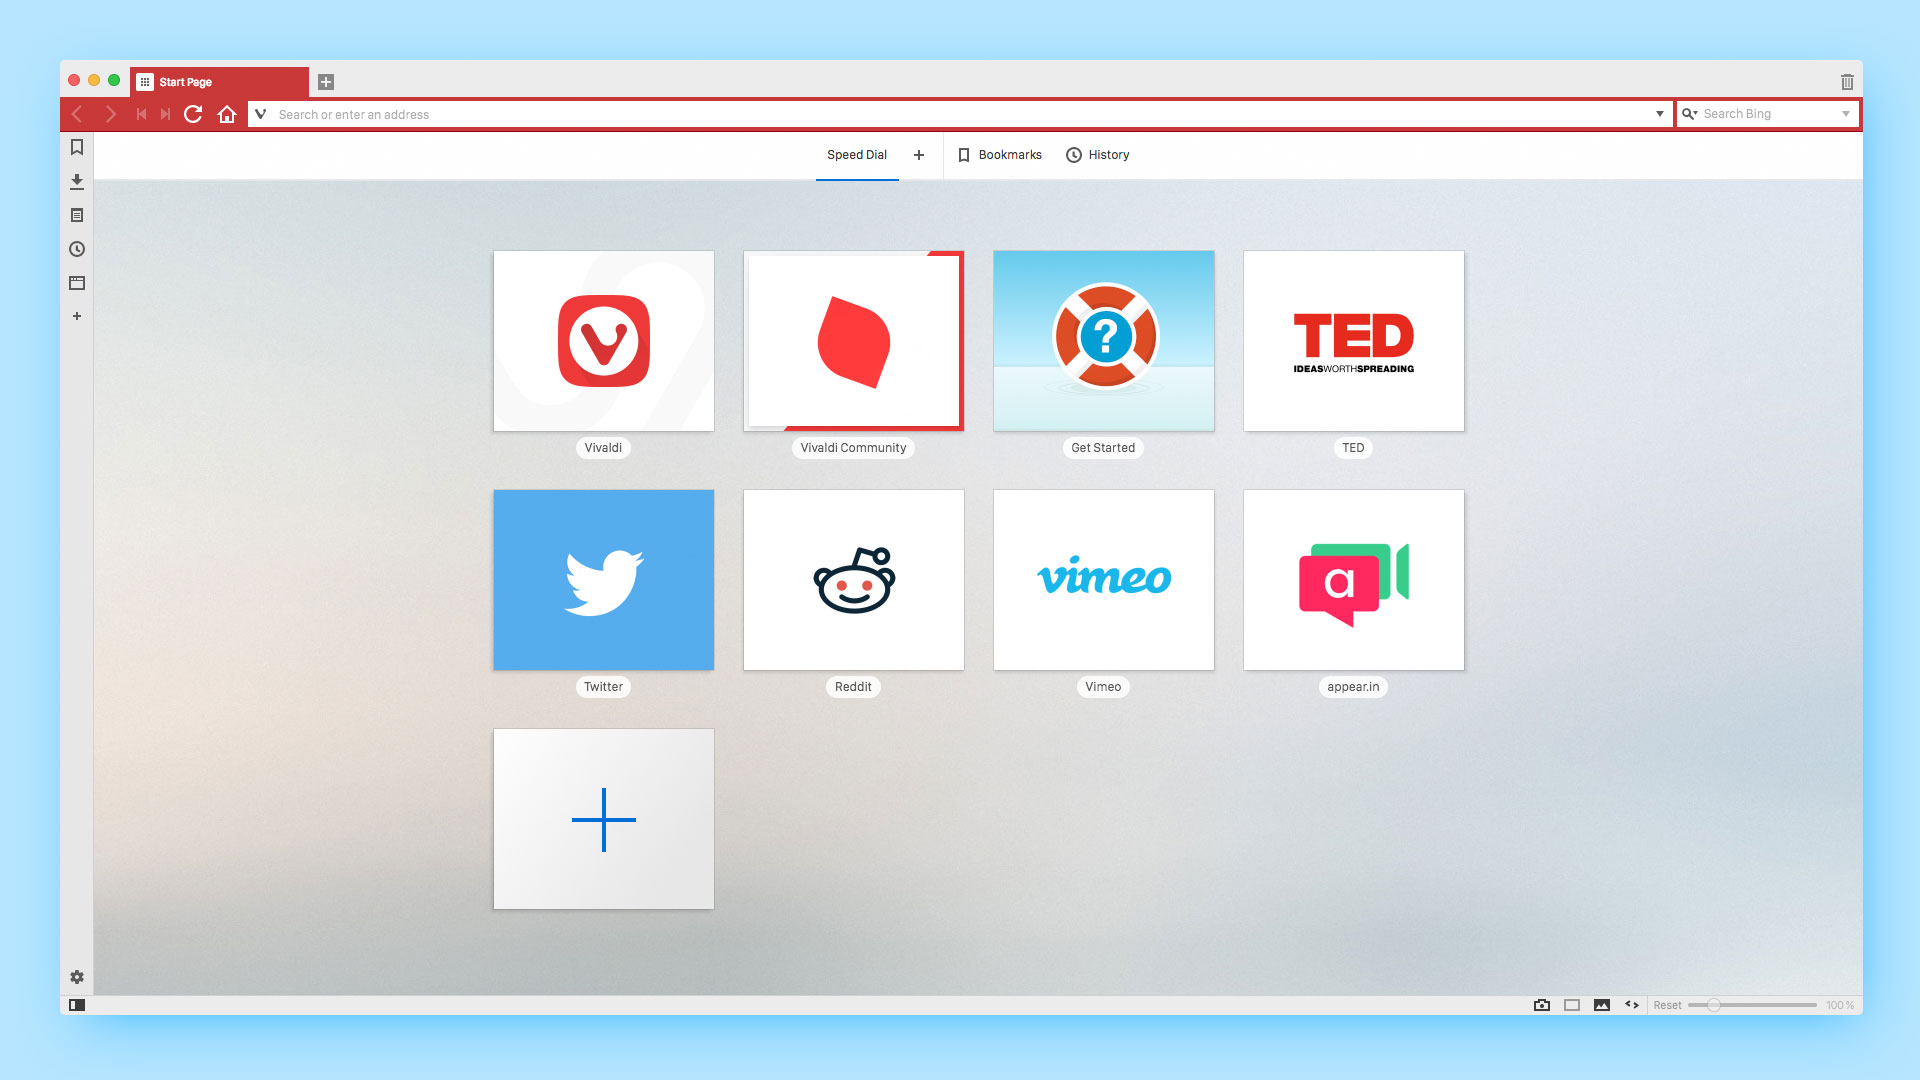Open the Twitter speed dial
1920x1080 pixels.
[603, 579]
